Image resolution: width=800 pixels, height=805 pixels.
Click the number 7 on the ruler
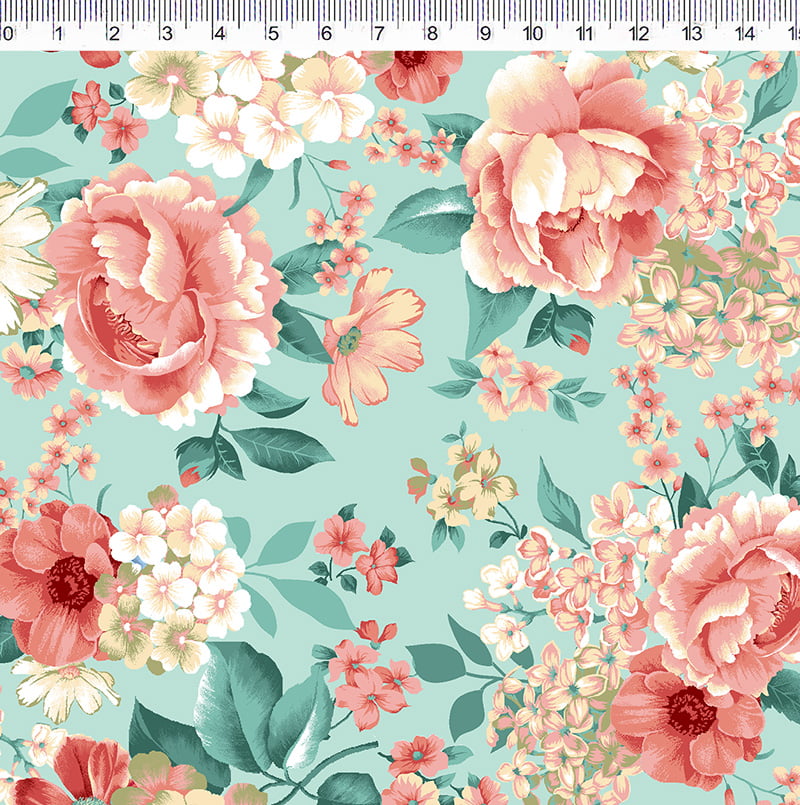tap(379, 34)
